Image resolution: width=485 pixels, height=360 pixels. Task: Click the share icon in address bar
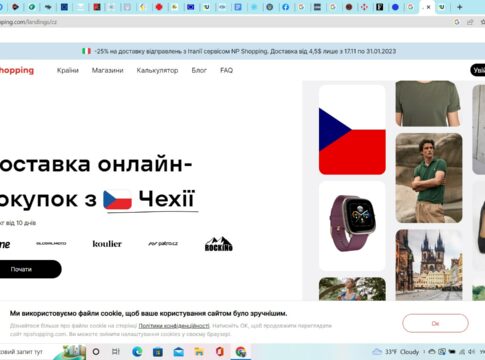470,22
